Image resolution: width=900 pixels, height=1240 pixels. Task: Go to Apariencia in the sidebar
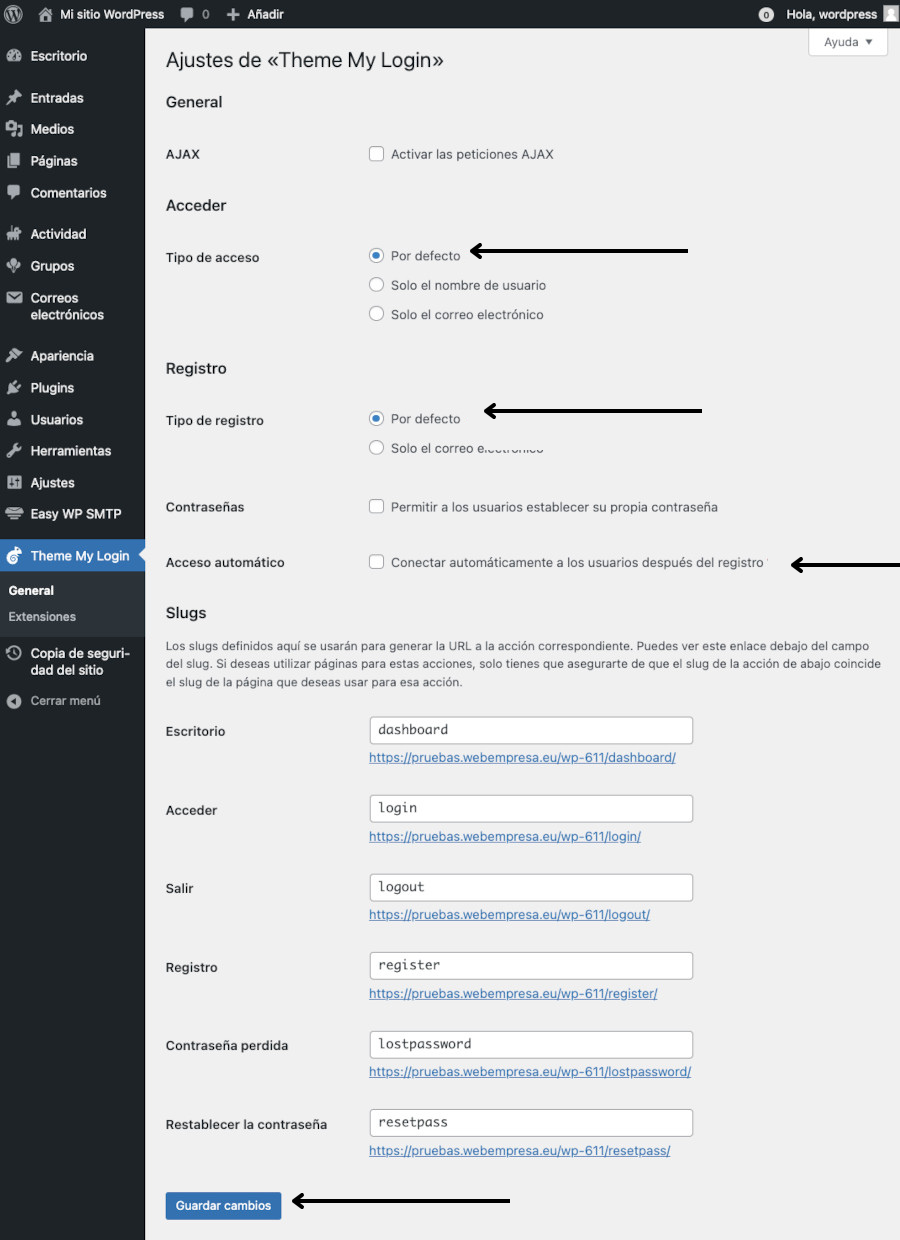62,356
